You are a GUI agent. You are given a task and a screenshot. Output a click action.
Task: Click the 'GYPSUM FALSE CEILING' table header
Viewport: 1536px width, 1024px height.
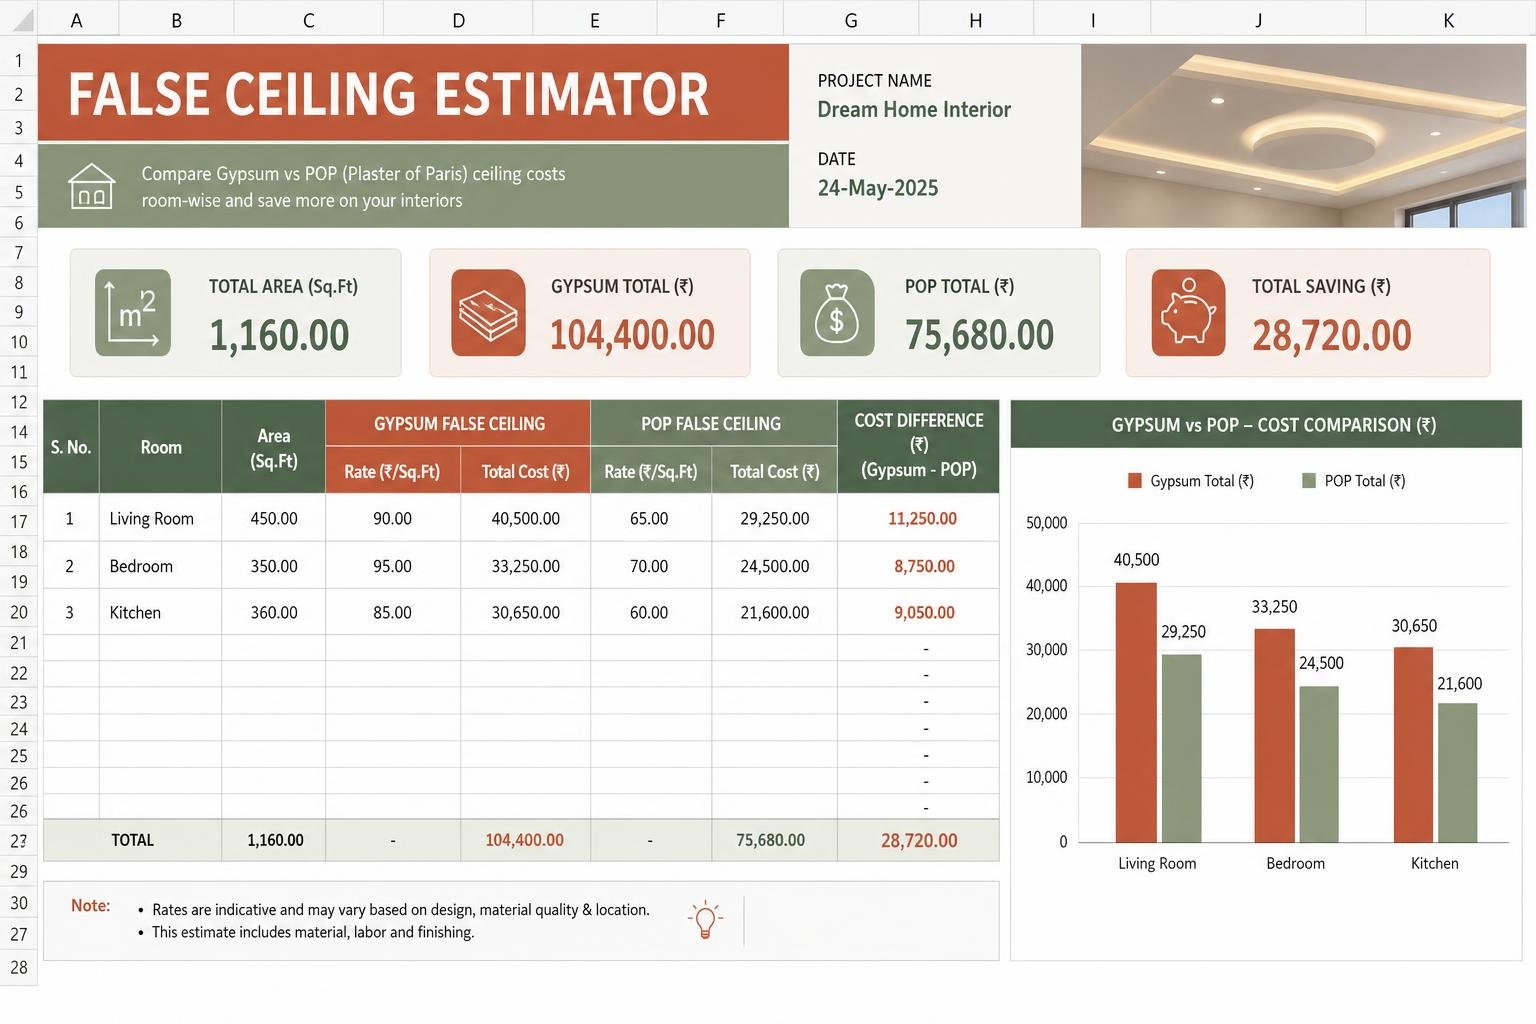point(459,424)
